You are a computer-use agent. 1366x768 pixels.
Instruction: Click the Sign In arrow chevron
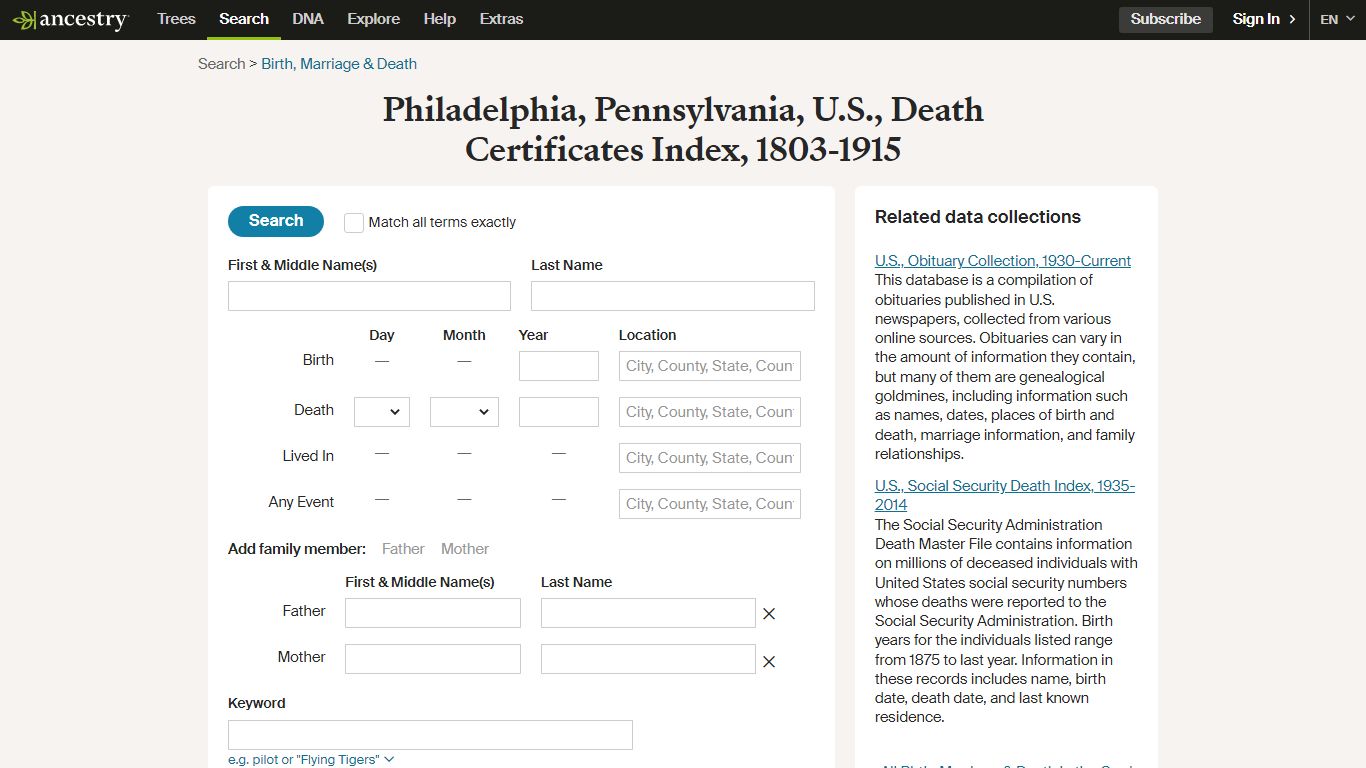coord(1292,19)
